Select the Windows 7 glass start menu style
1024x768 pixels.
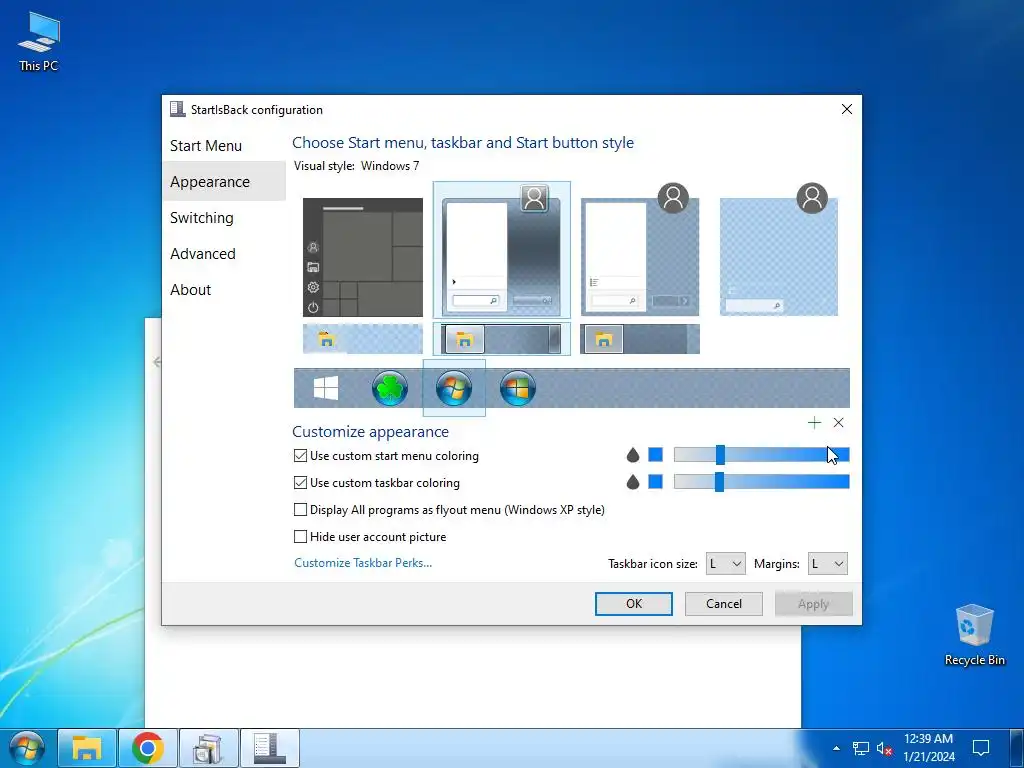[502, 250]
